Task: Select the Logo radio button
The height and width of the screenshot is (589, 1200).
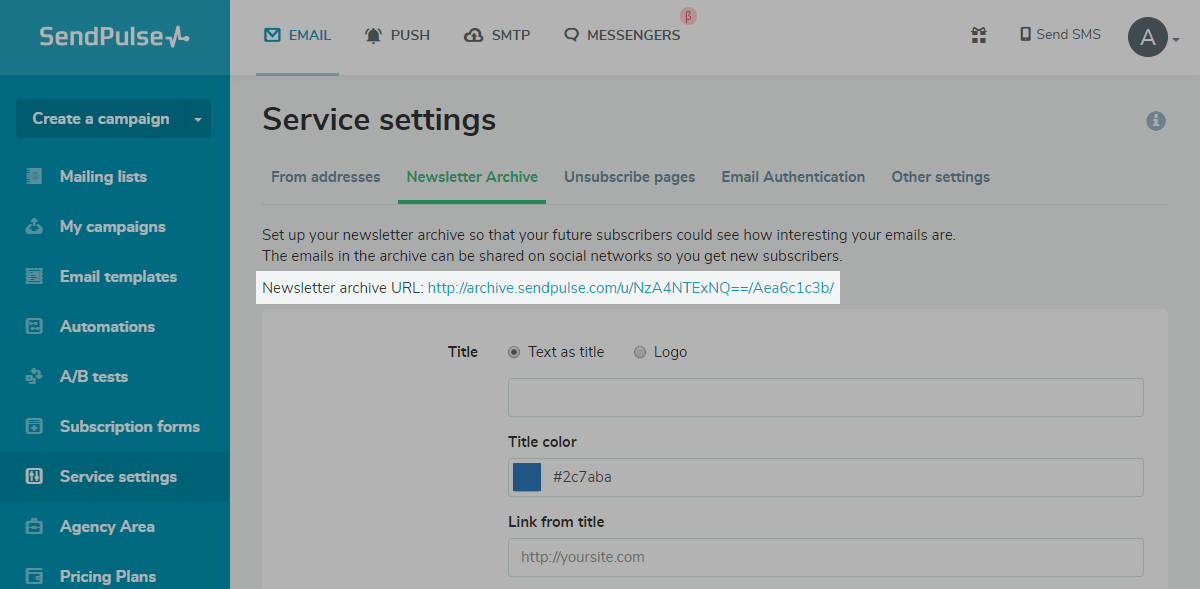Action: [x=640, y=352]
